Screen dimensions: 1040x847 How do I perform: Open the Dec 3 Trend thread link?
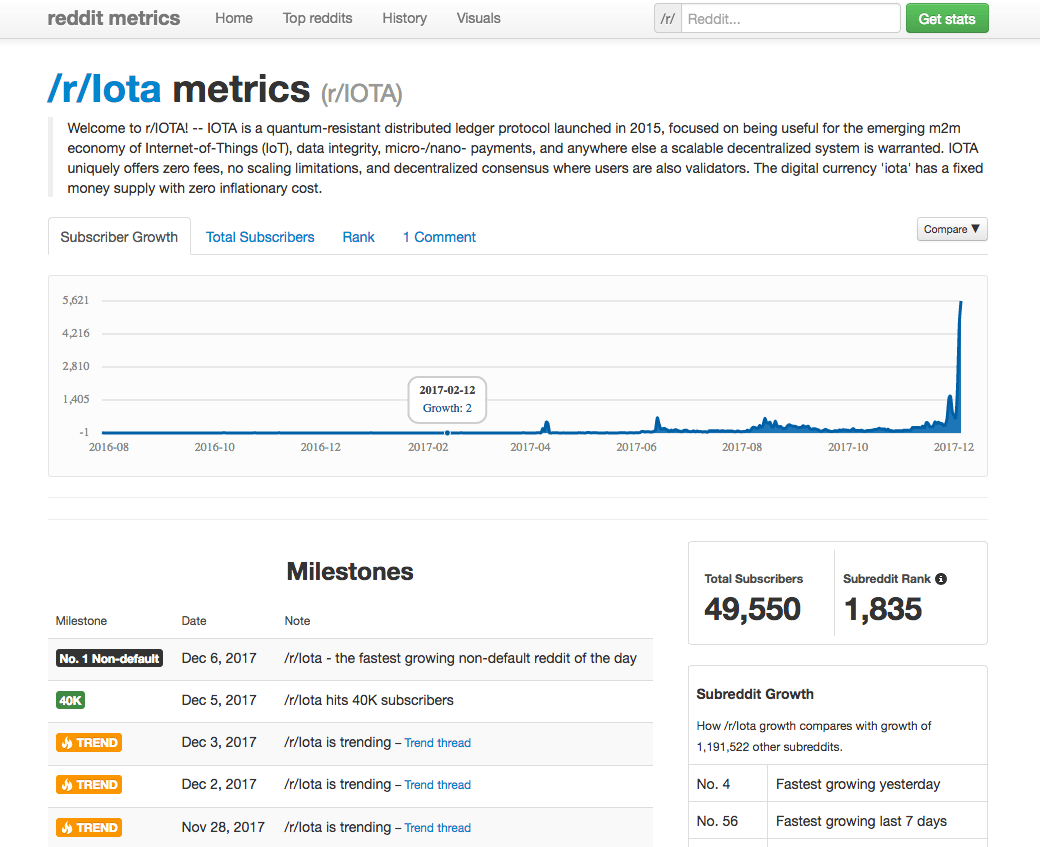[437, 742]
